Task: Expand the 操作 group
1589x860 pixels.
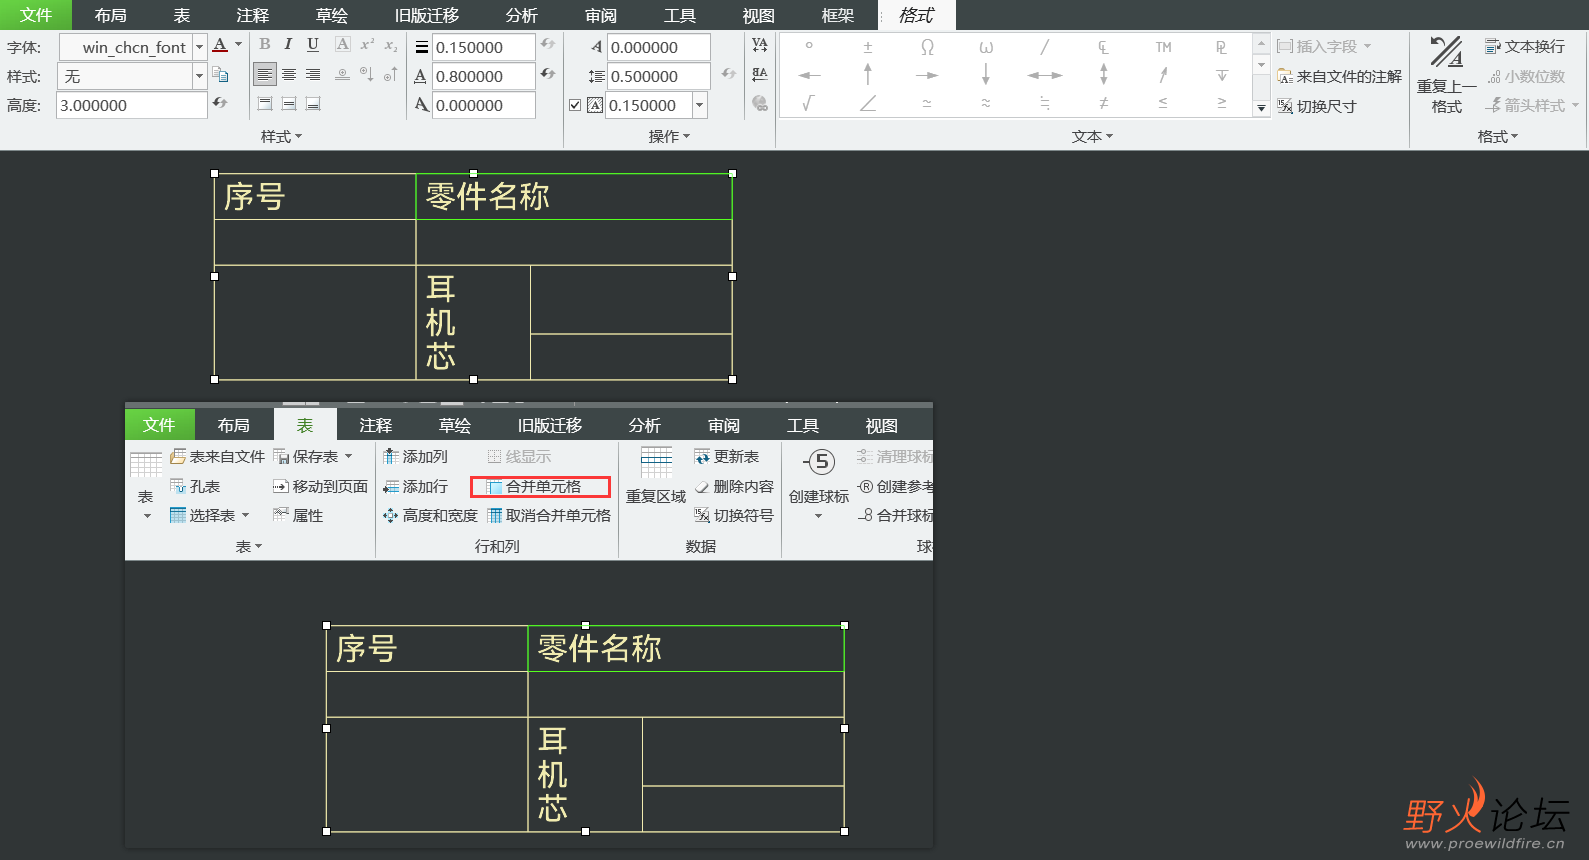Action: click(x=669, y=136)
